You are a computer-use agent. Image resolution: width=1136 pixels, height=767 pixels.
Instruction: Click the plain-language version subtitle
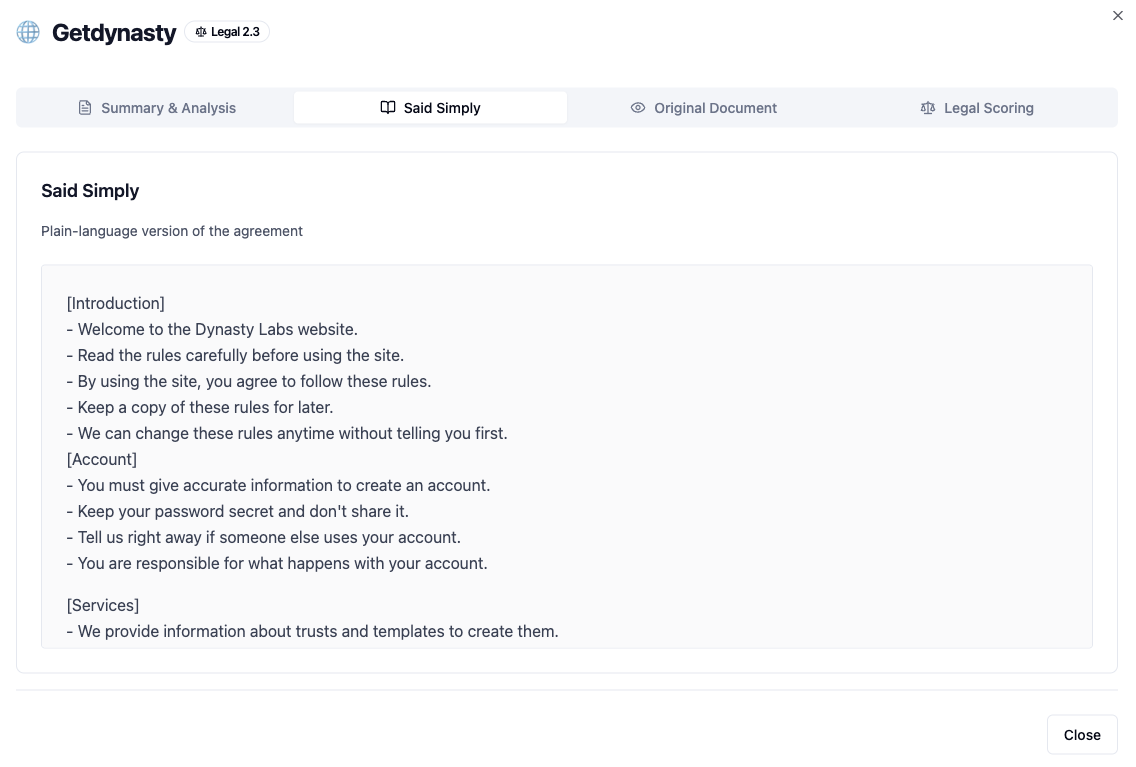172,231
